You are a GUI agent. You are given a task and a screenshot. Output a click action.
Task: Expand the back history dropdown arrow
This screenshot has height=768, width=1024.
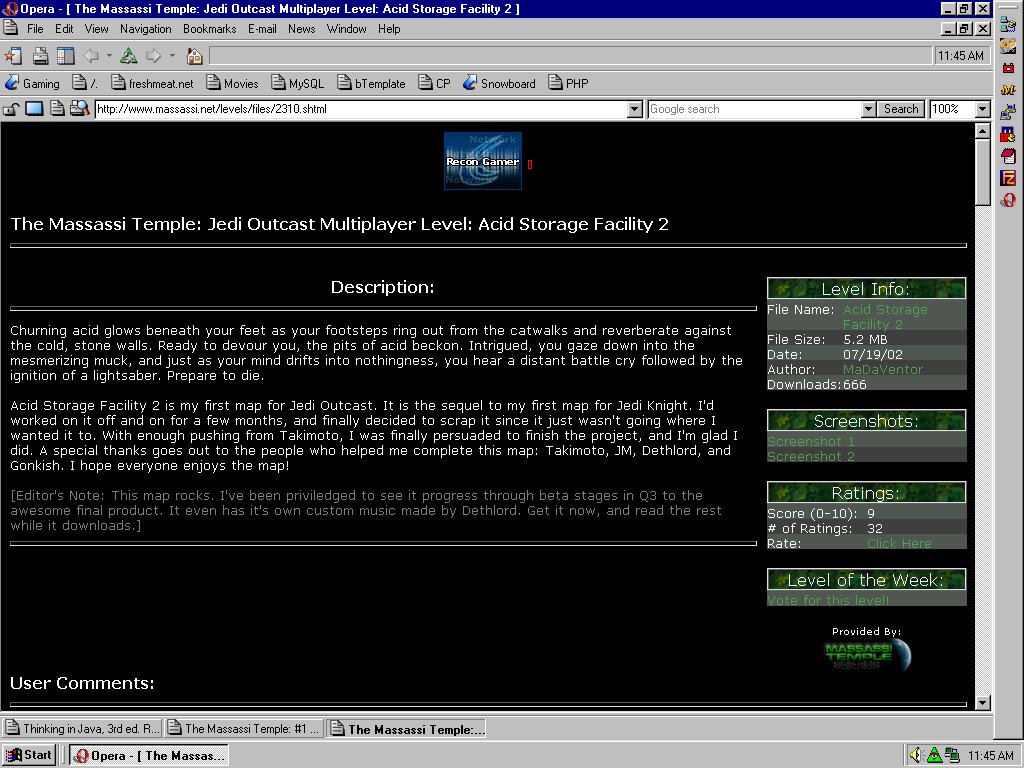(109, 56)
